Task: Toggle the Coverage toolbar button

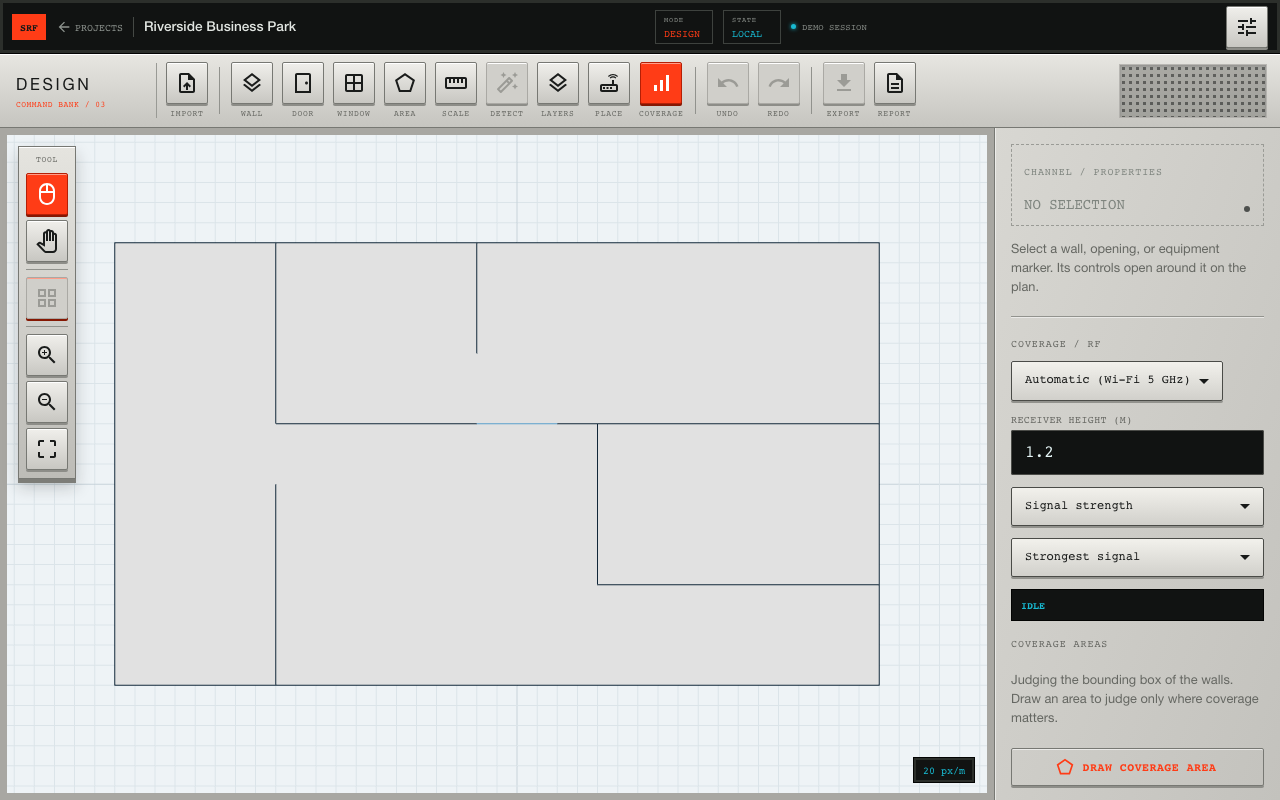Action: 661,84
